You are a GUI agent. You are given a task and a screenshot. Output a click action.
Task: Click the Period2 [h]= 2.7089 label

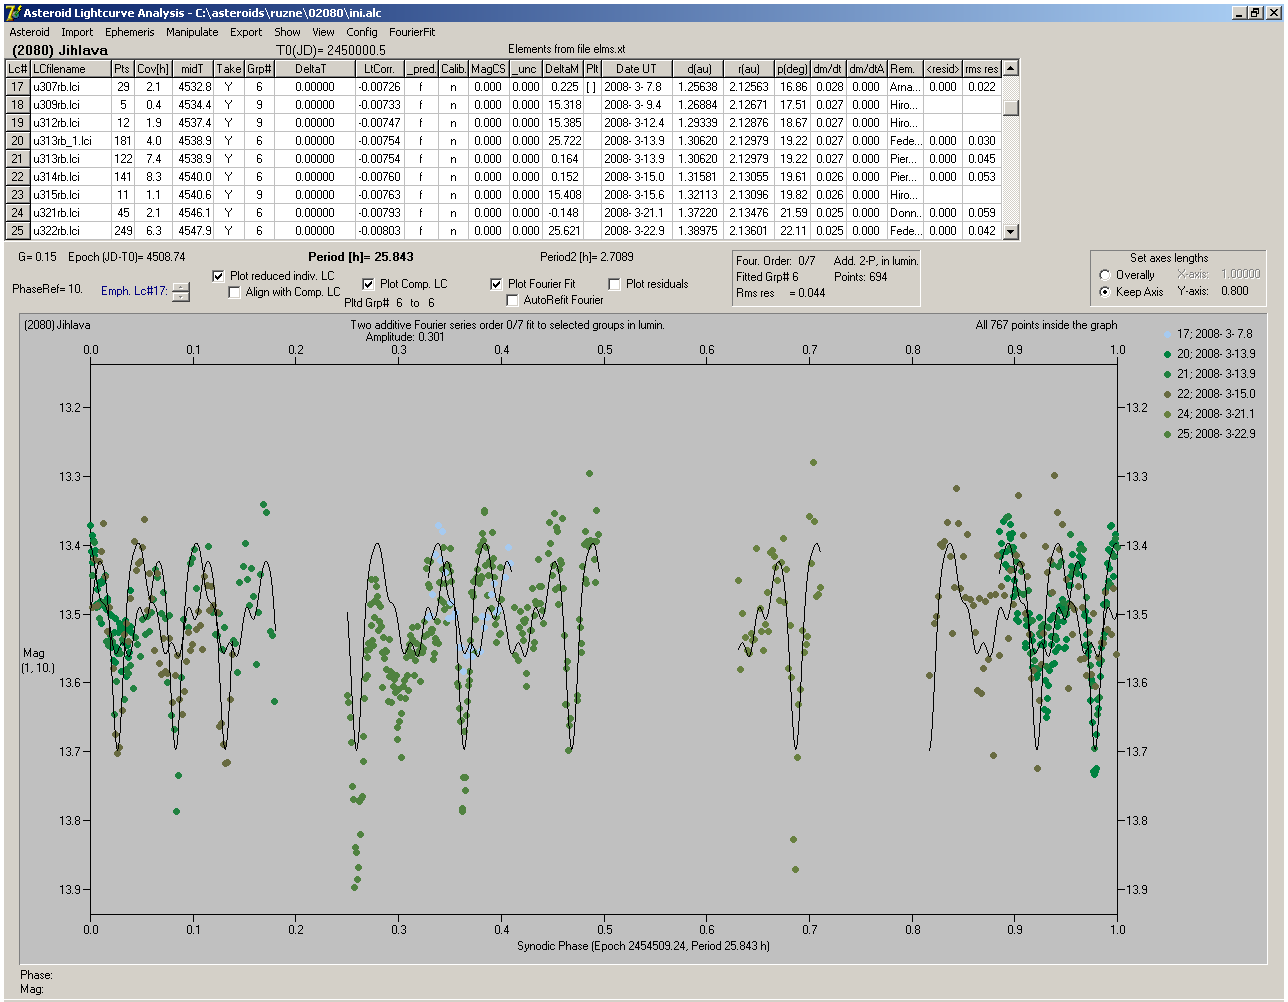click(586, 257)
